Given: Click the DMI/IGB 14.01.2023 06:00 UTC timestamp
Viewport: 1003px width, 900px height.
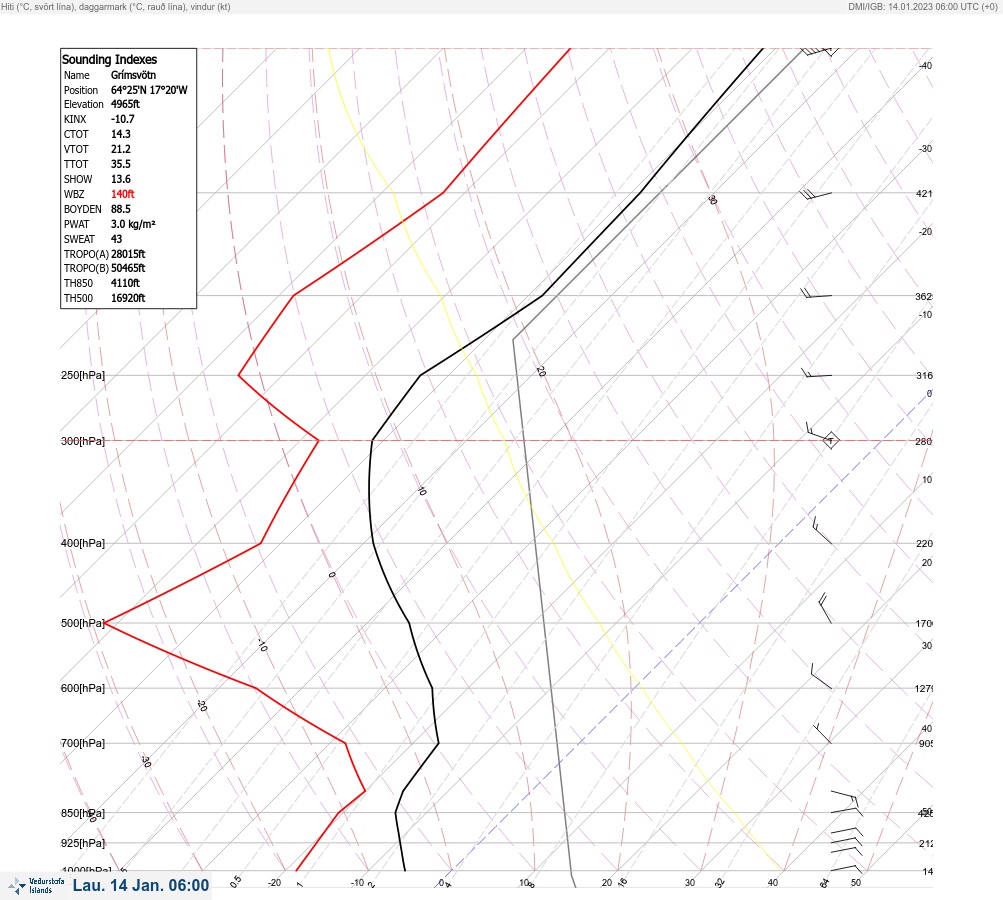Looking at the screenshot, I should 922,6.
